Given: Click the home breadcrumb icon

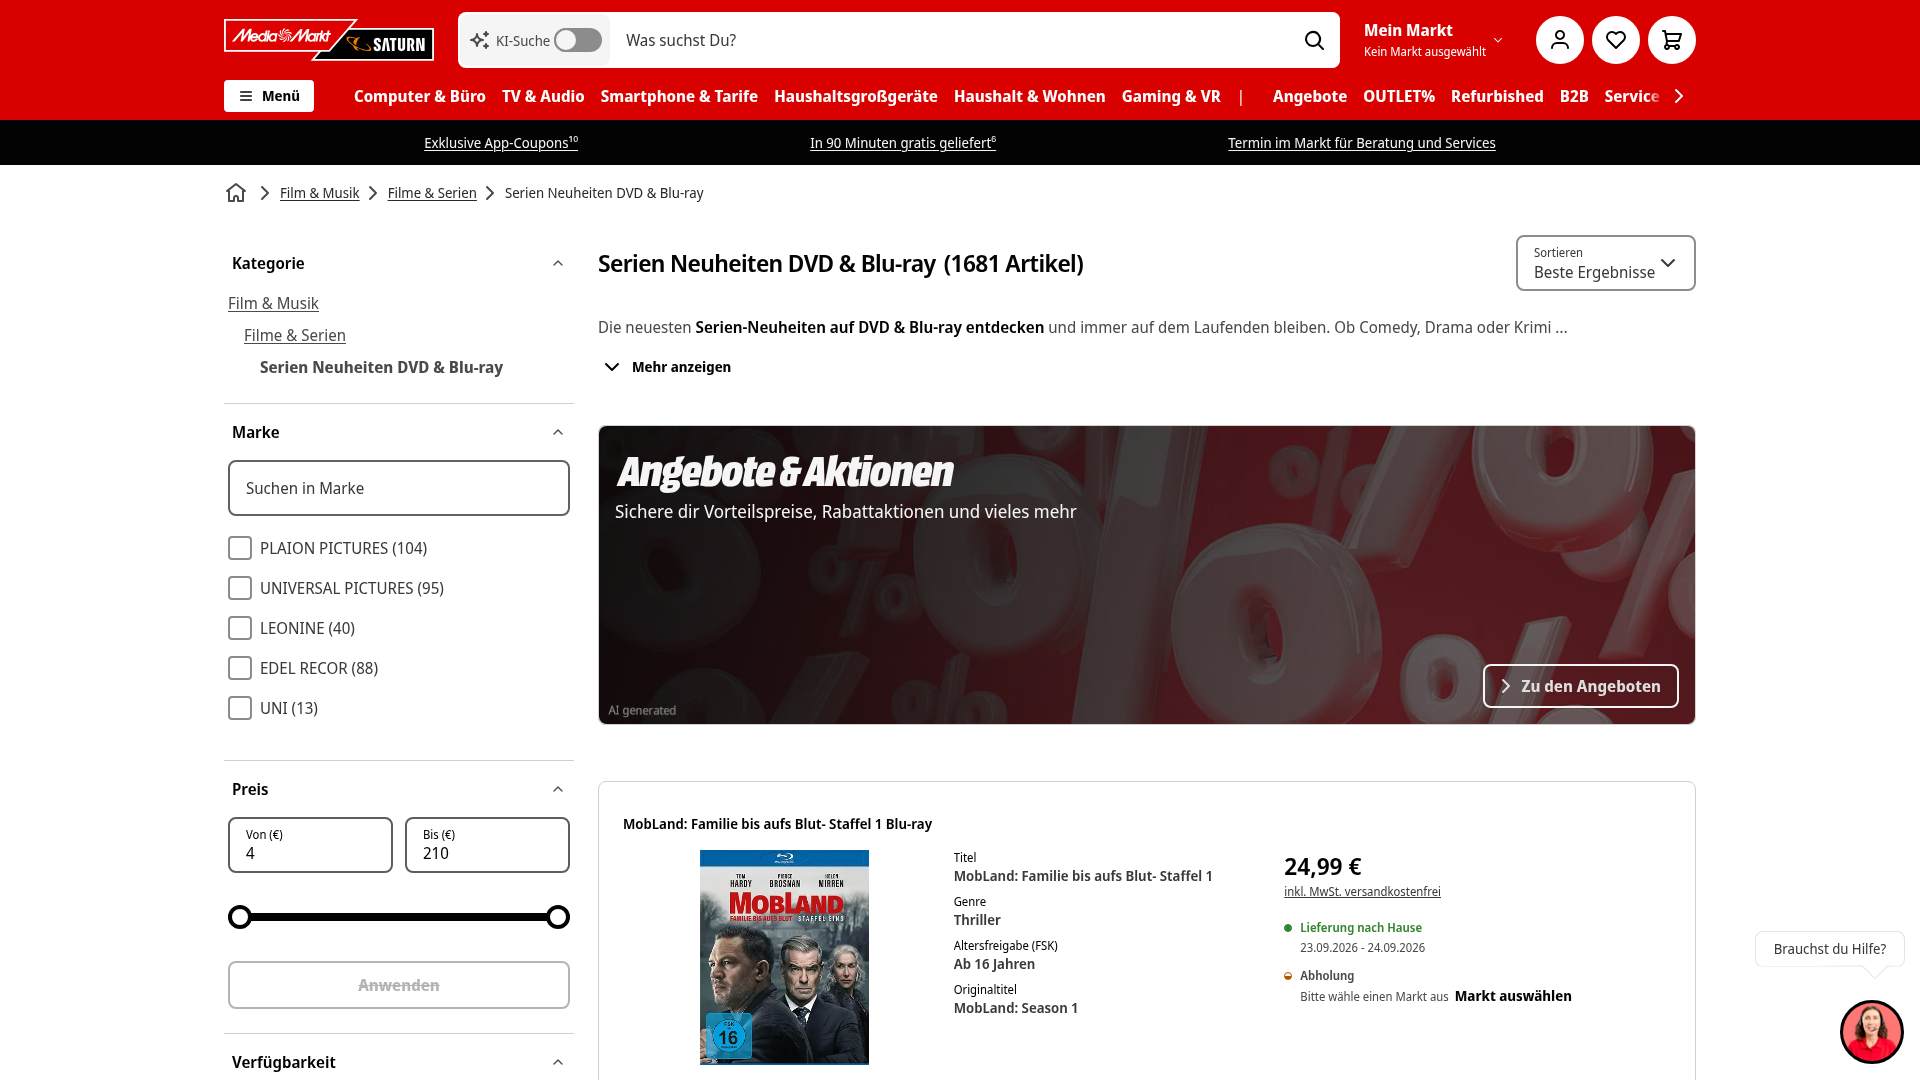Looking at the screenshot, I should [x=236, y=193].
